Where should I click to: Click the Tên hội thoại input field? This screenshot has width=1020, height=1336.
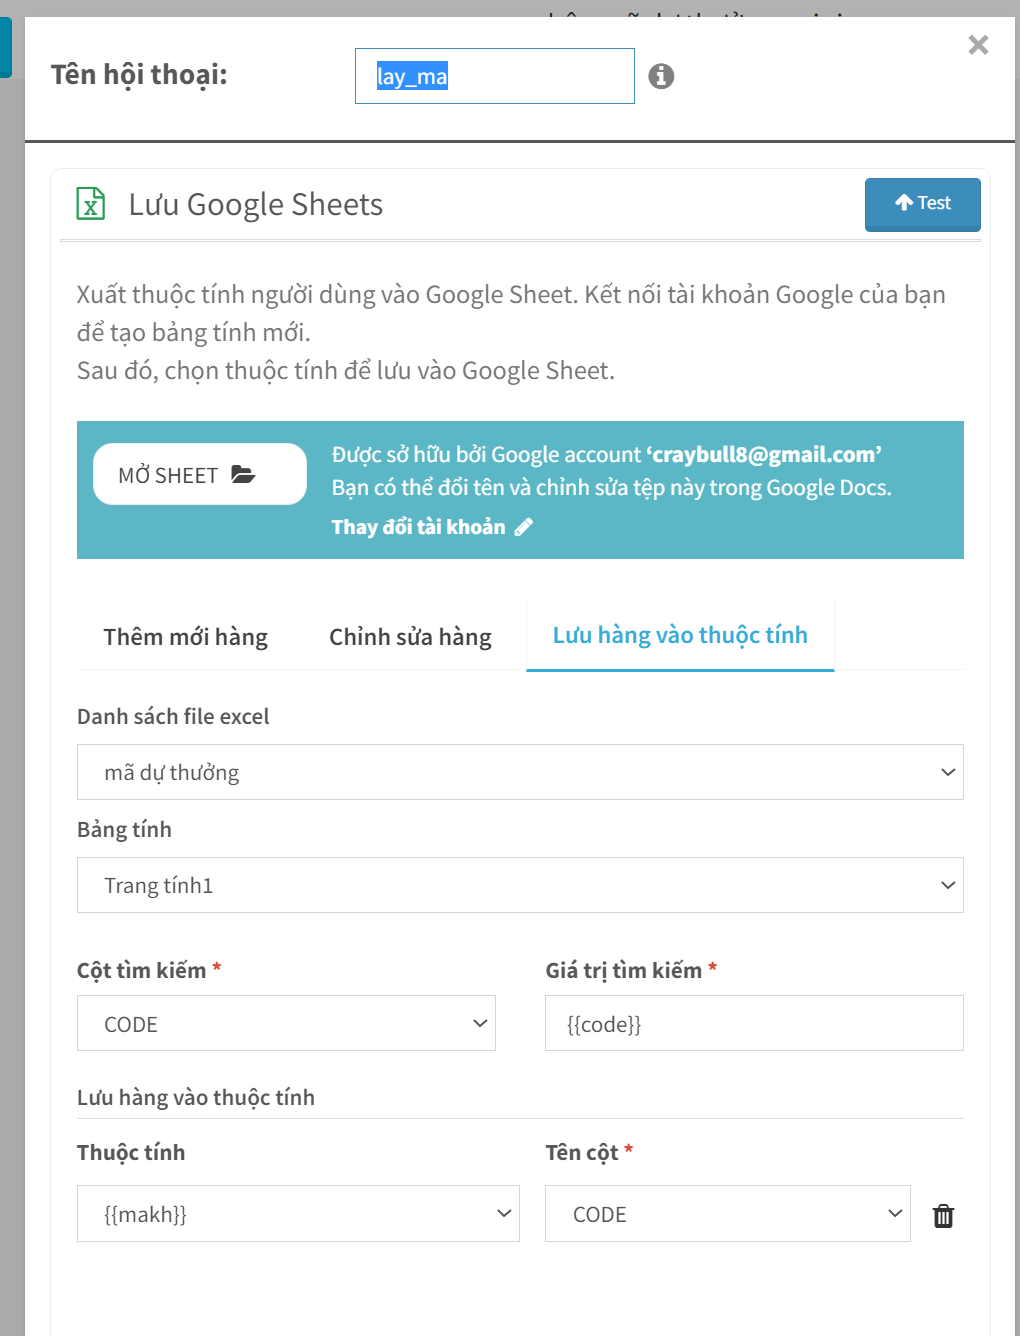(495, 76)
